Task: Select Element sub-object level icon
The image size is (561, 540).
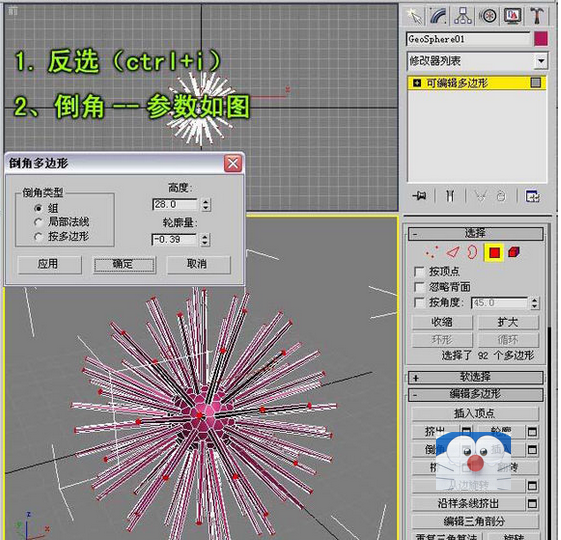Action: point(514,252)
